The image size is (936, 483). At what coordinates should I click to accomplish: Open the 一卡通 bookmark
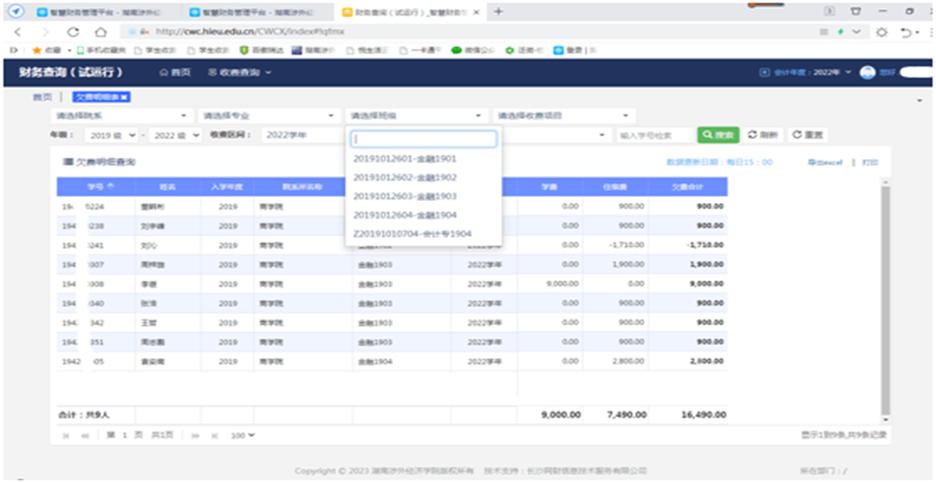tap(420, 51)
